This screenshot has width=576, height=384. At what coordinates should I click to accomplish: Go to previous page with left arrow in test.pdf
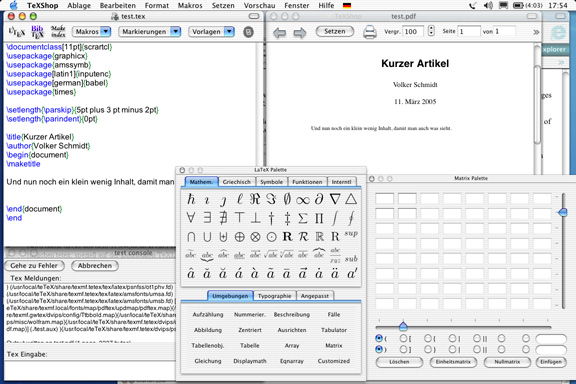click(280, 33)
